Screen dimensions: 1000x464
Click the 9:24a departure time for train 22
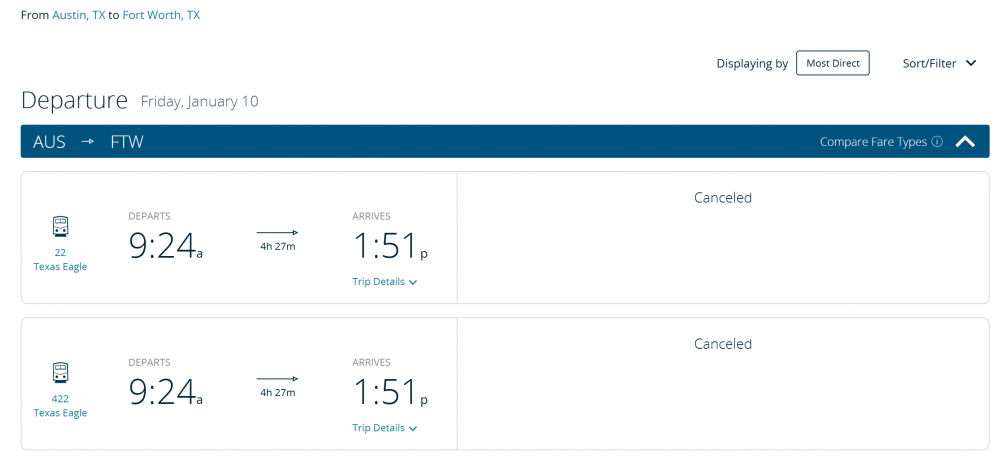pyautogui.click(x=165, y=245)
